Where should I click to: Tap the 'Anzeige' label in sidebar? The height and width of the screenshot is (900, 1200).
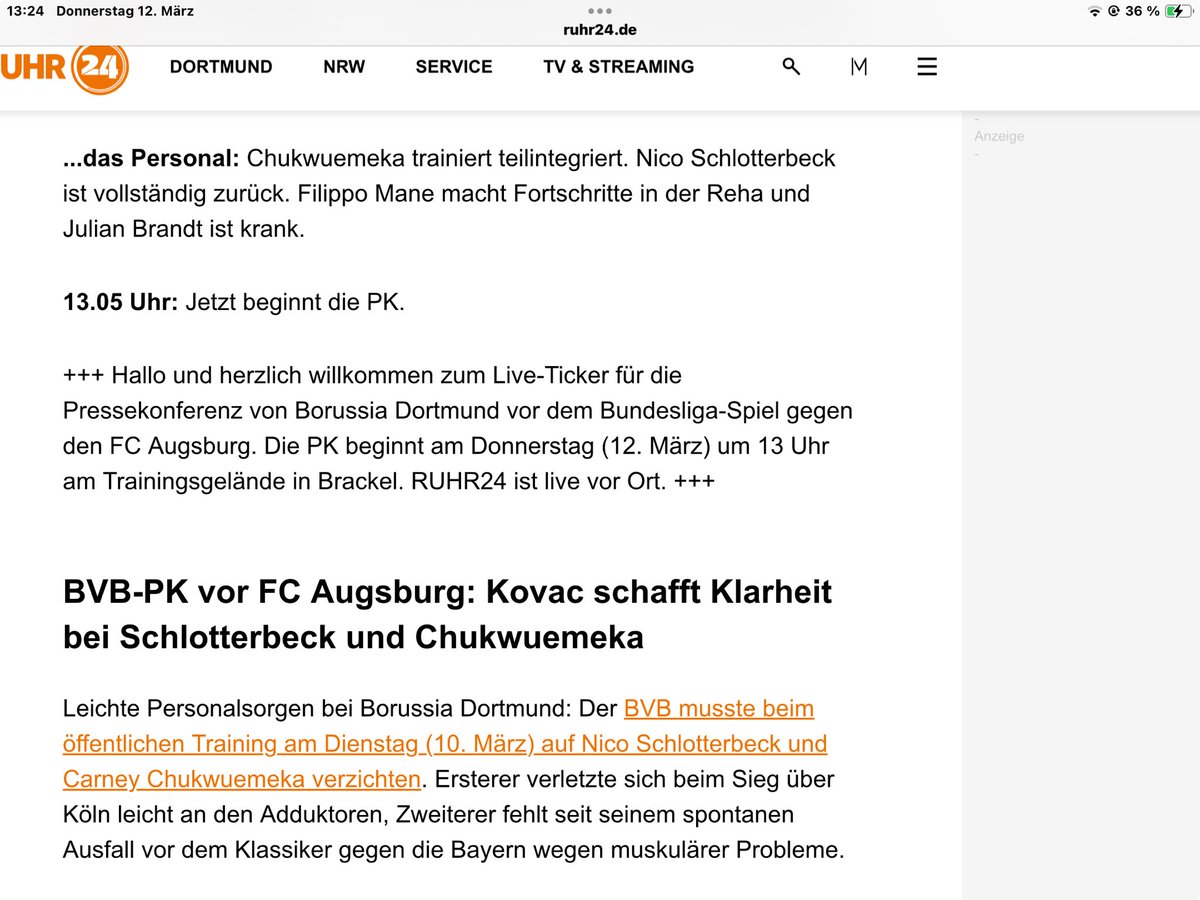pos(999,136)
